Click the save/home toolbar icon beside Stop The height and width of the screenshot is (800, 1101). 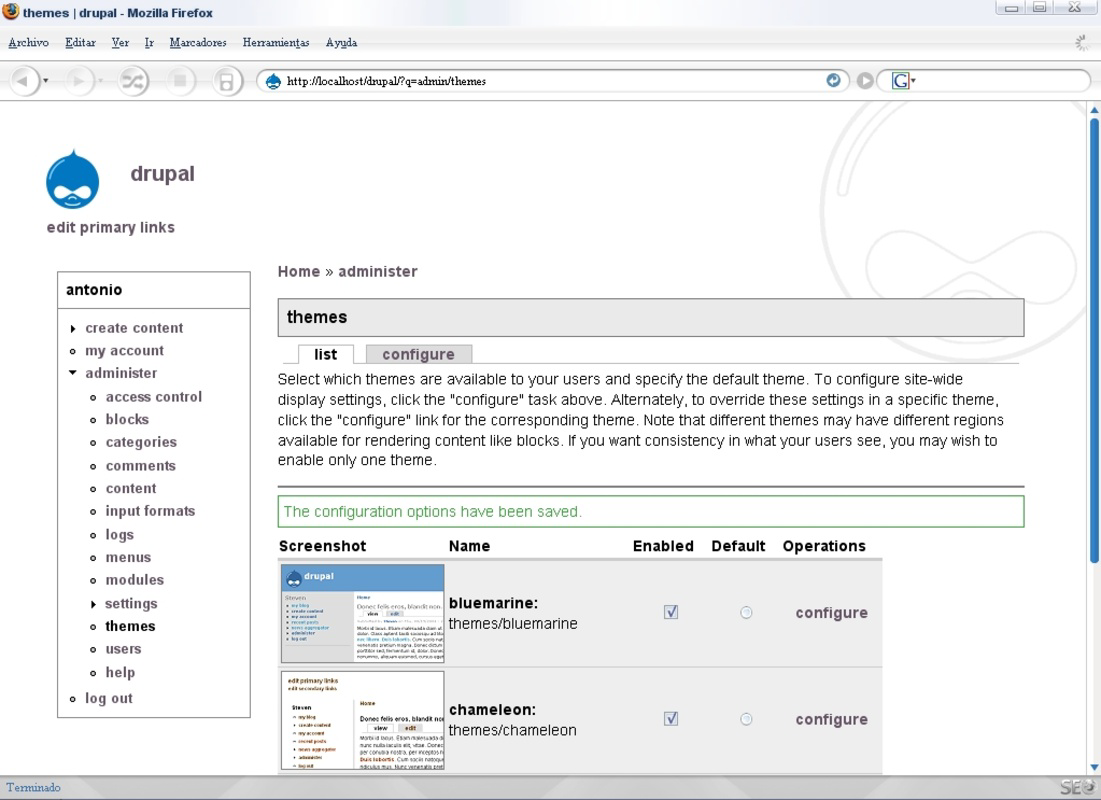[226, 81]
